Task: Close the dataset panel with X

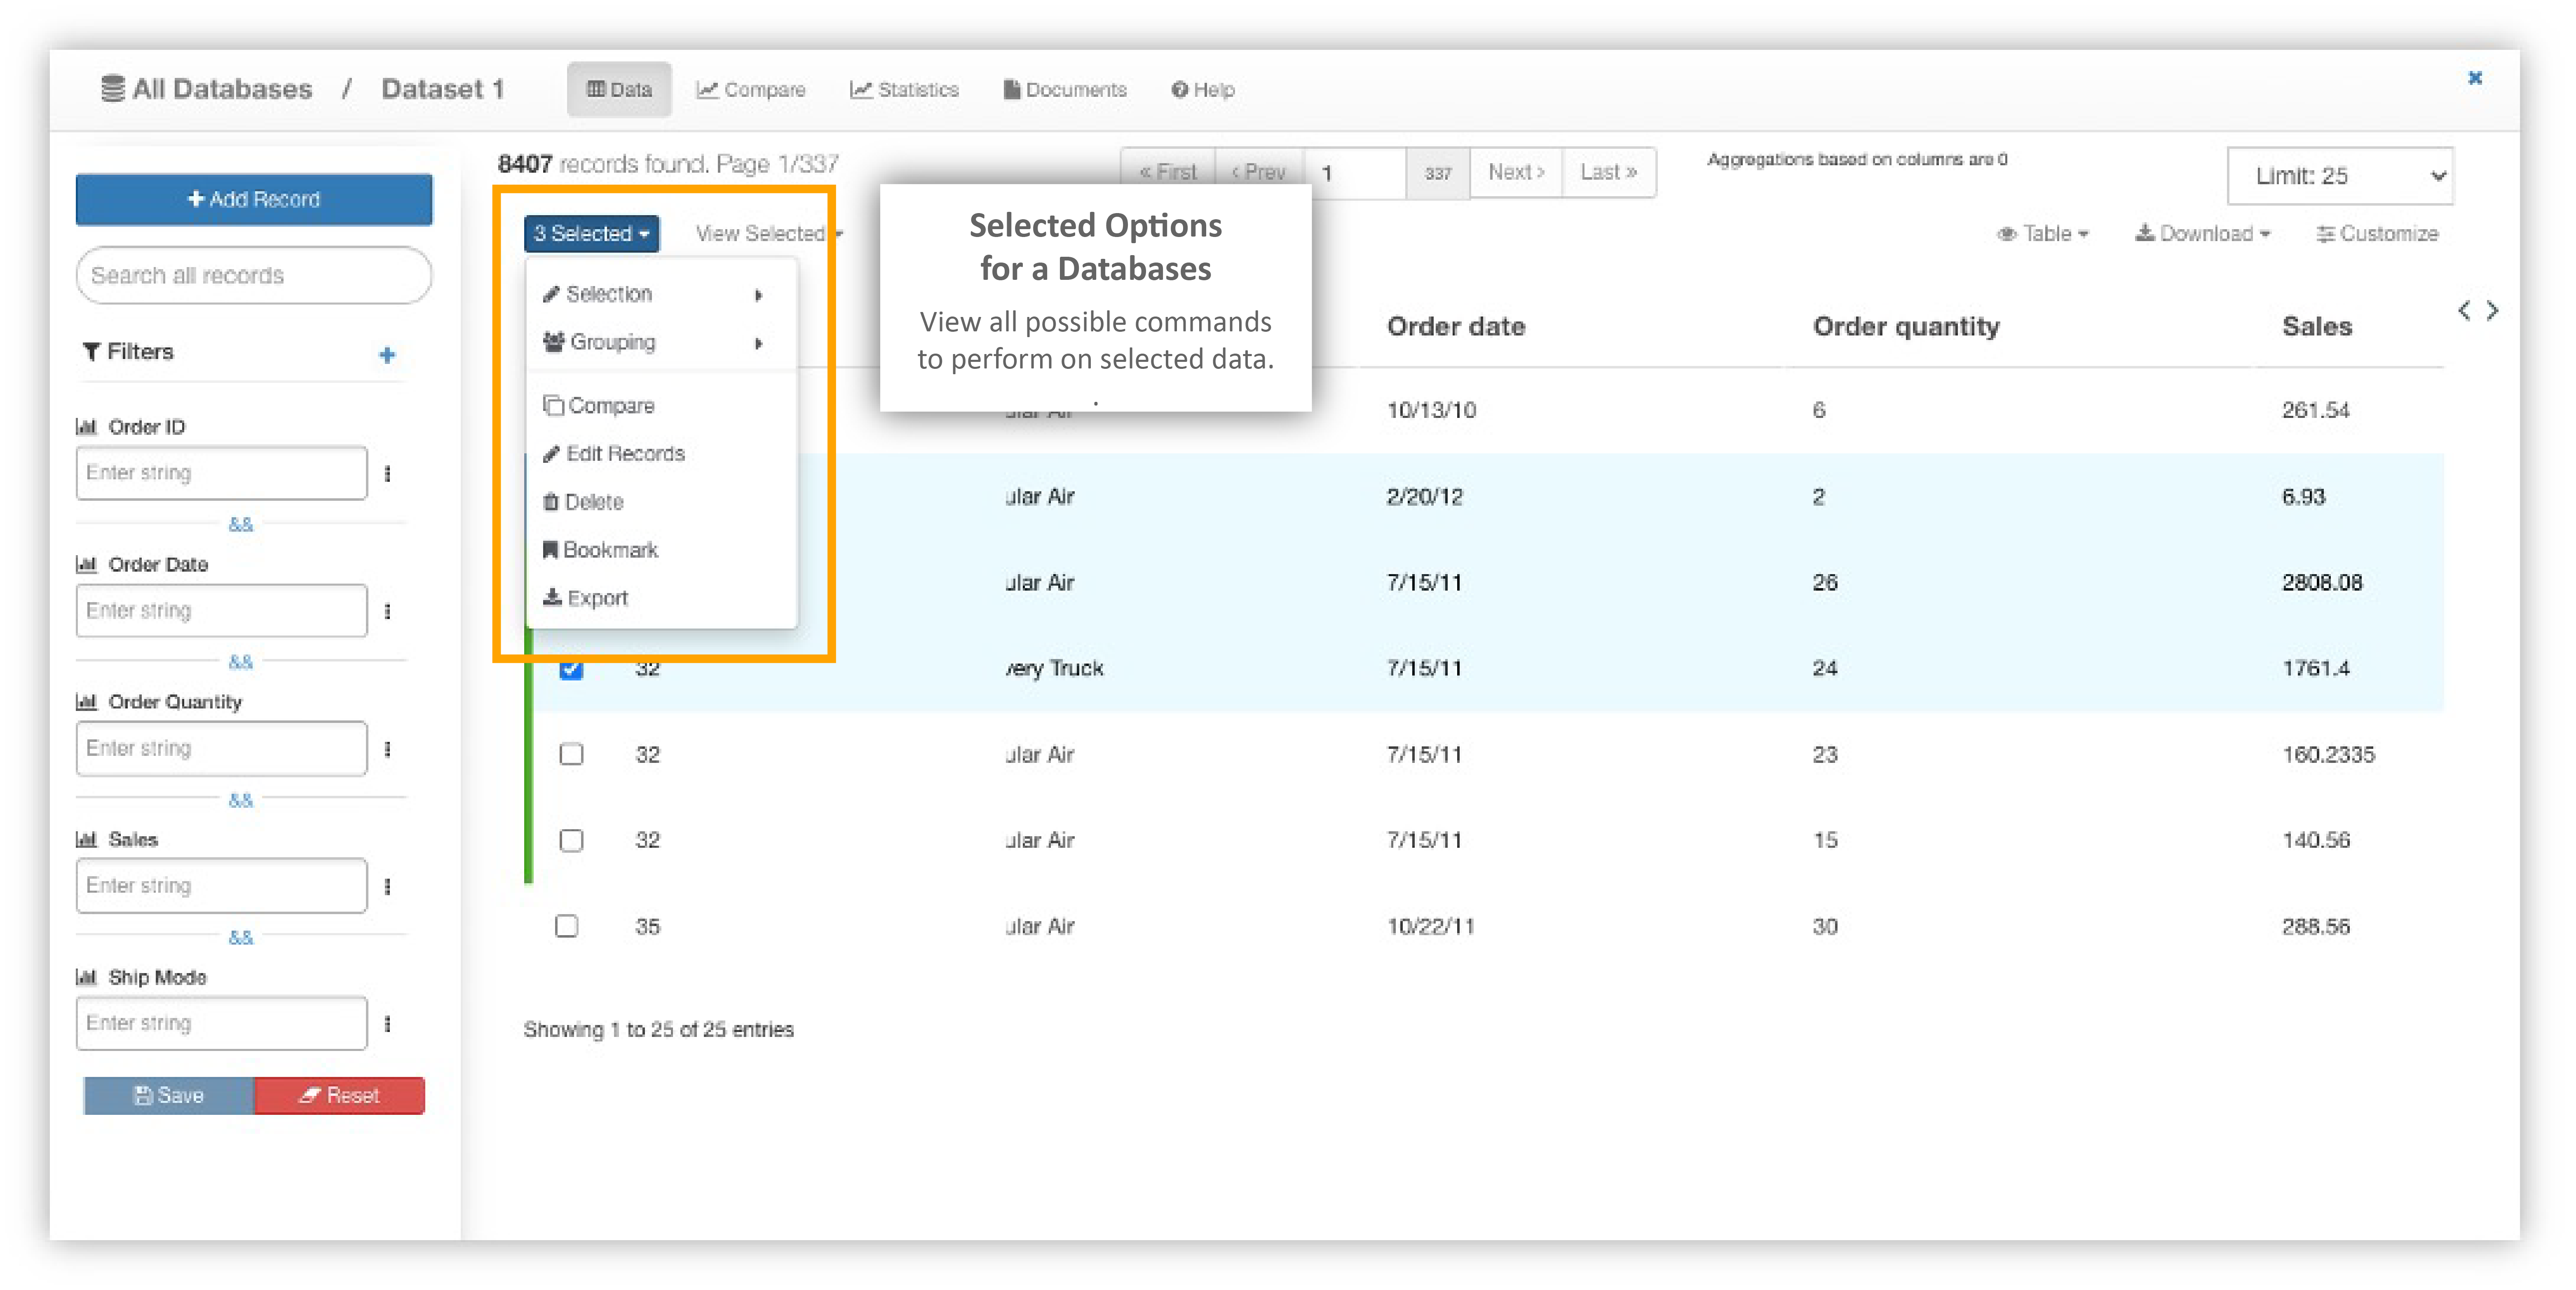Action: (2475, 78)
